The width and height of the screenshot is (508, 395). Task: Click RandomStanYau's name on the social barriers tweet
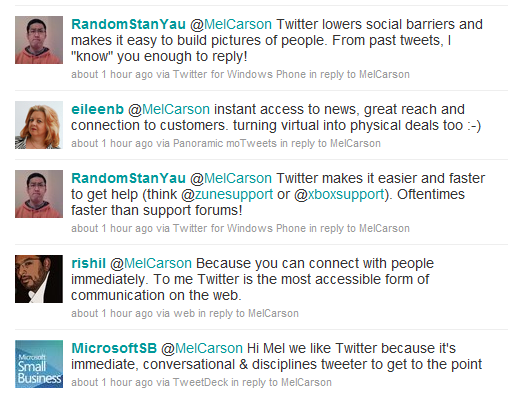(x=128, y=24)
